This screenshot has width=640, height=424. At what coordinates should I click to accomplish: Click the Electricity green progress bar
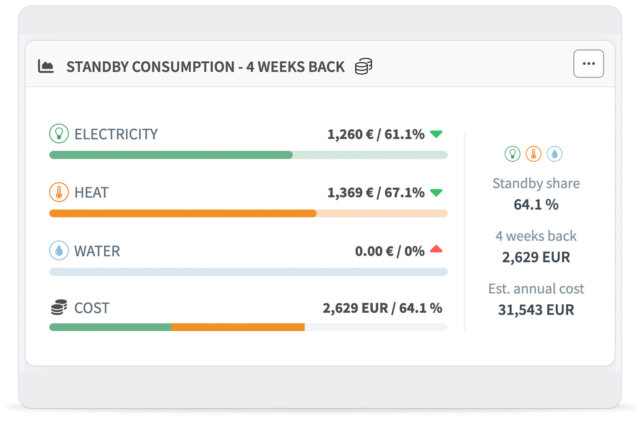[x=170, y=155]
